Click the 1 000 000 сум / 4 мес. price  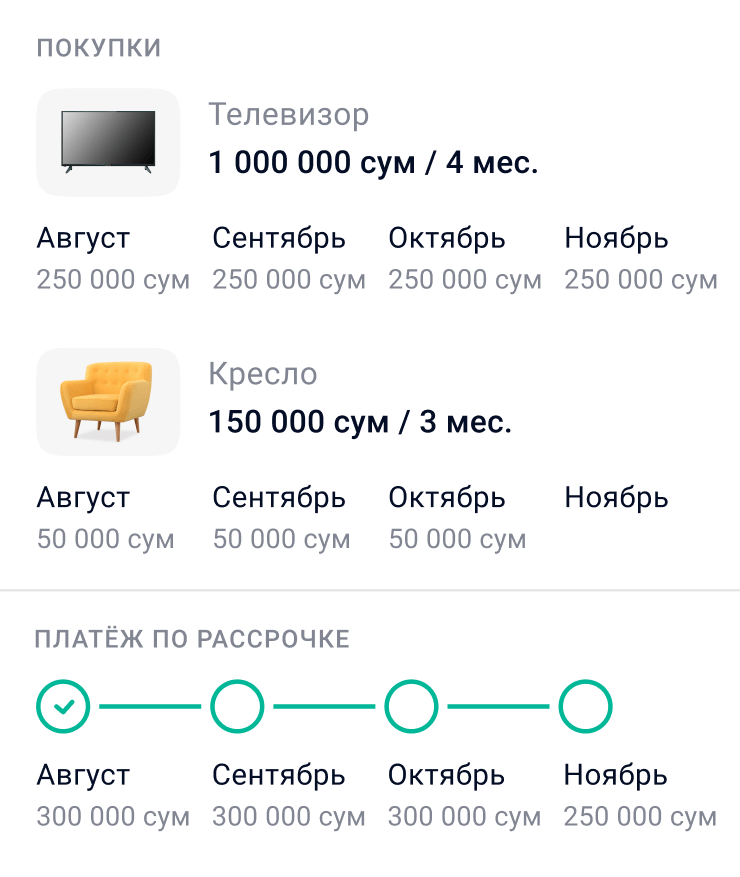(x=373, y=163)
